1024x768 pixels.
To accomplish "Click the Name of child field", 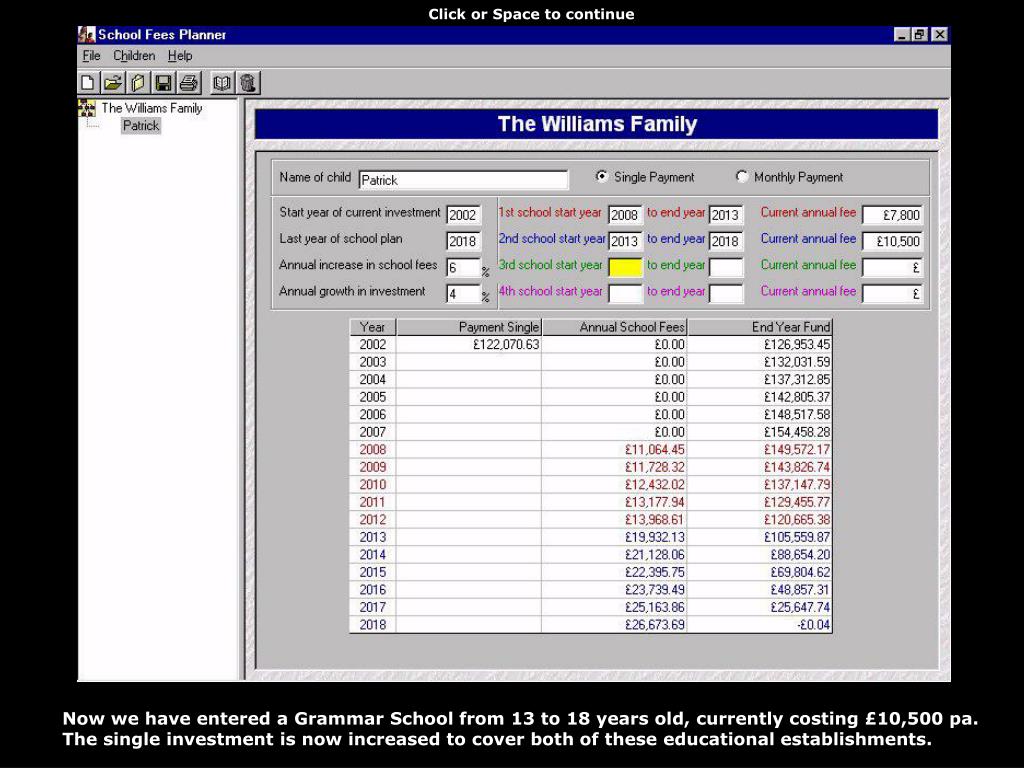I will 463,180.
